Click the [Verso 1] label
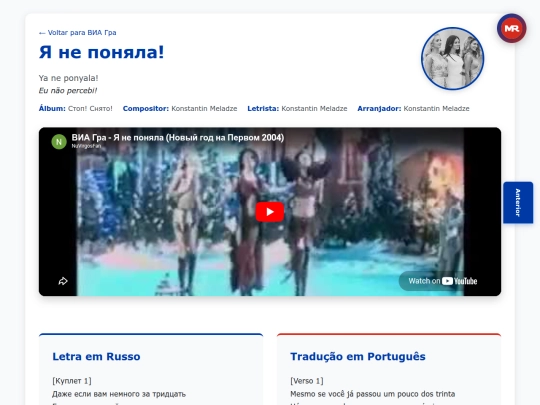The image size is (540, 405). pos(307,381)
